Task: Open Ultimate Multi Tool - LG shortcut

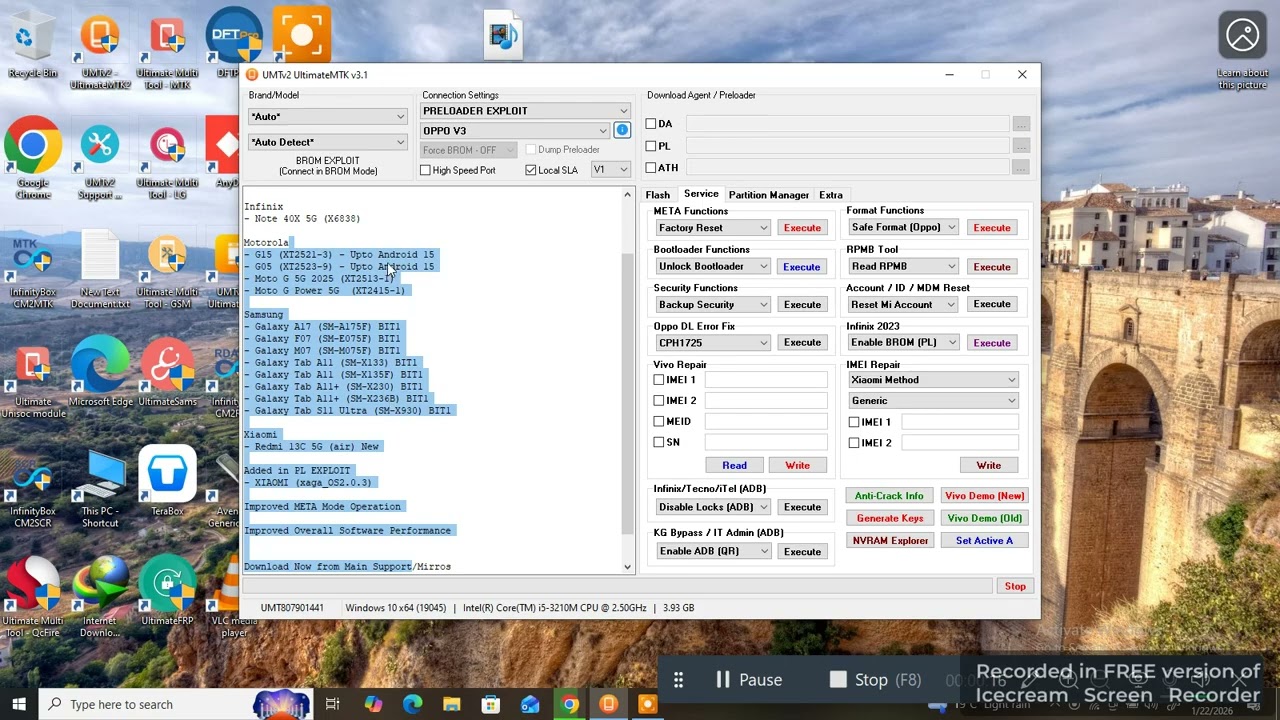Action: (x=167, y=160)
